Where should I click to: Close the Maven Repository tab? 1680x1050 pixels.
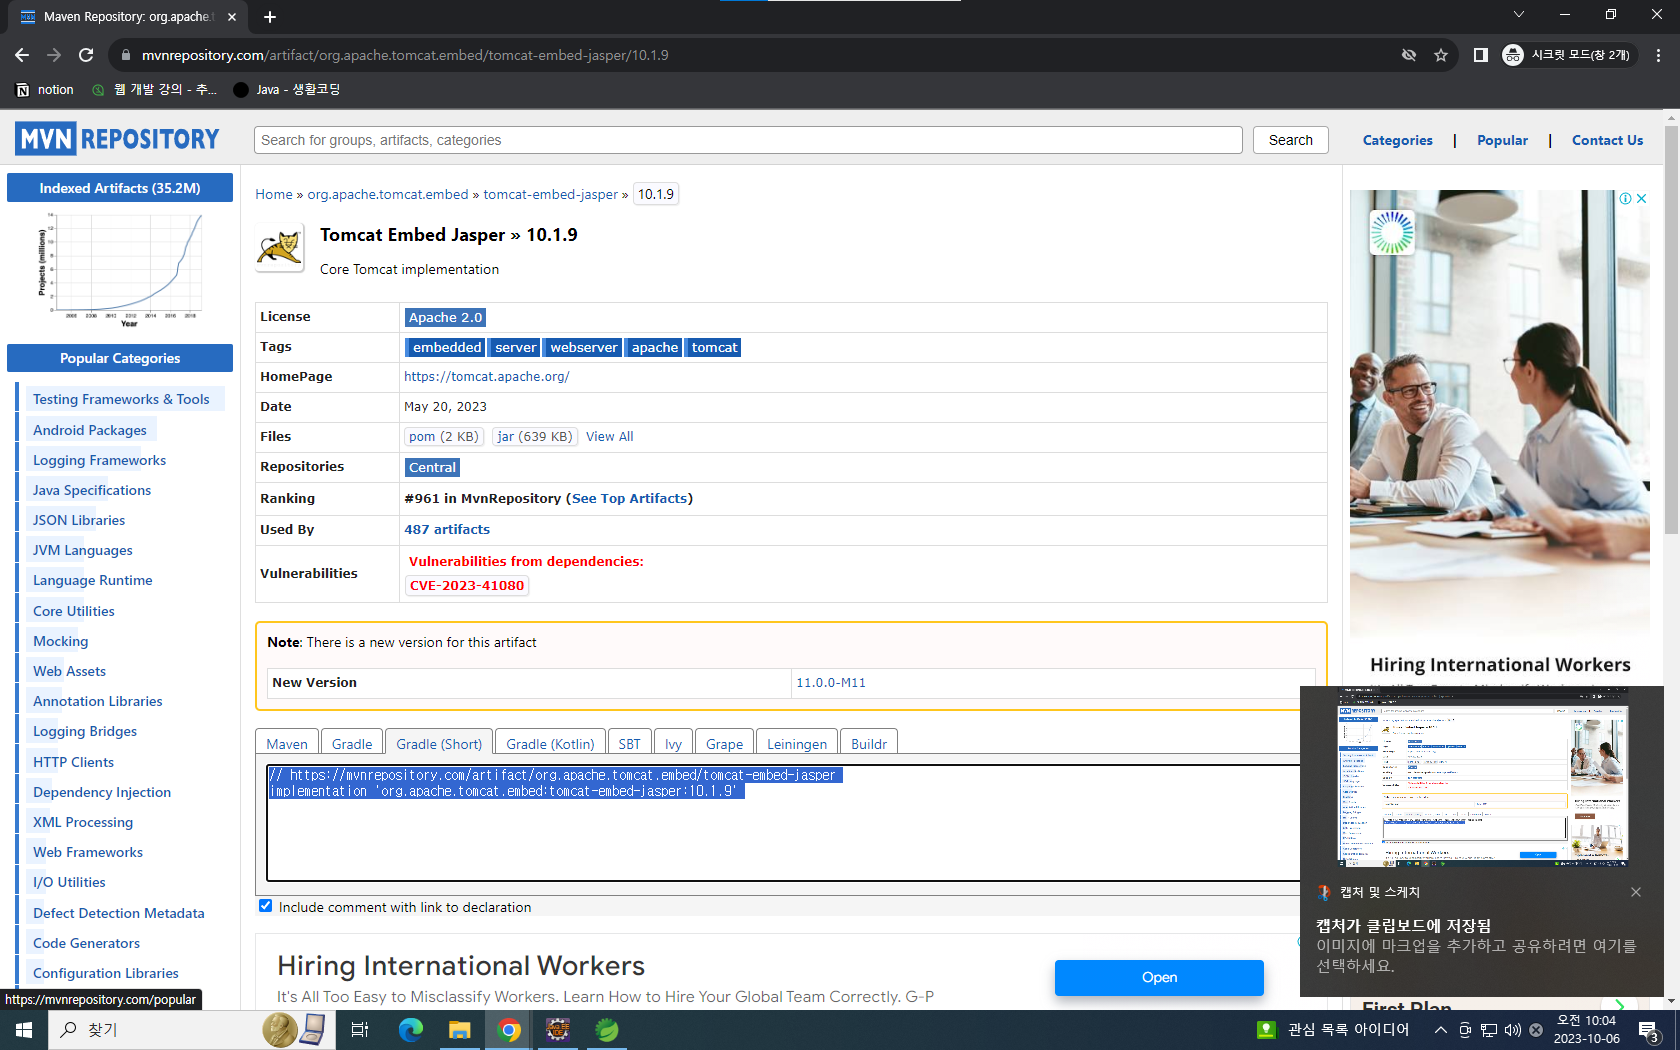[x=232, y=17]
